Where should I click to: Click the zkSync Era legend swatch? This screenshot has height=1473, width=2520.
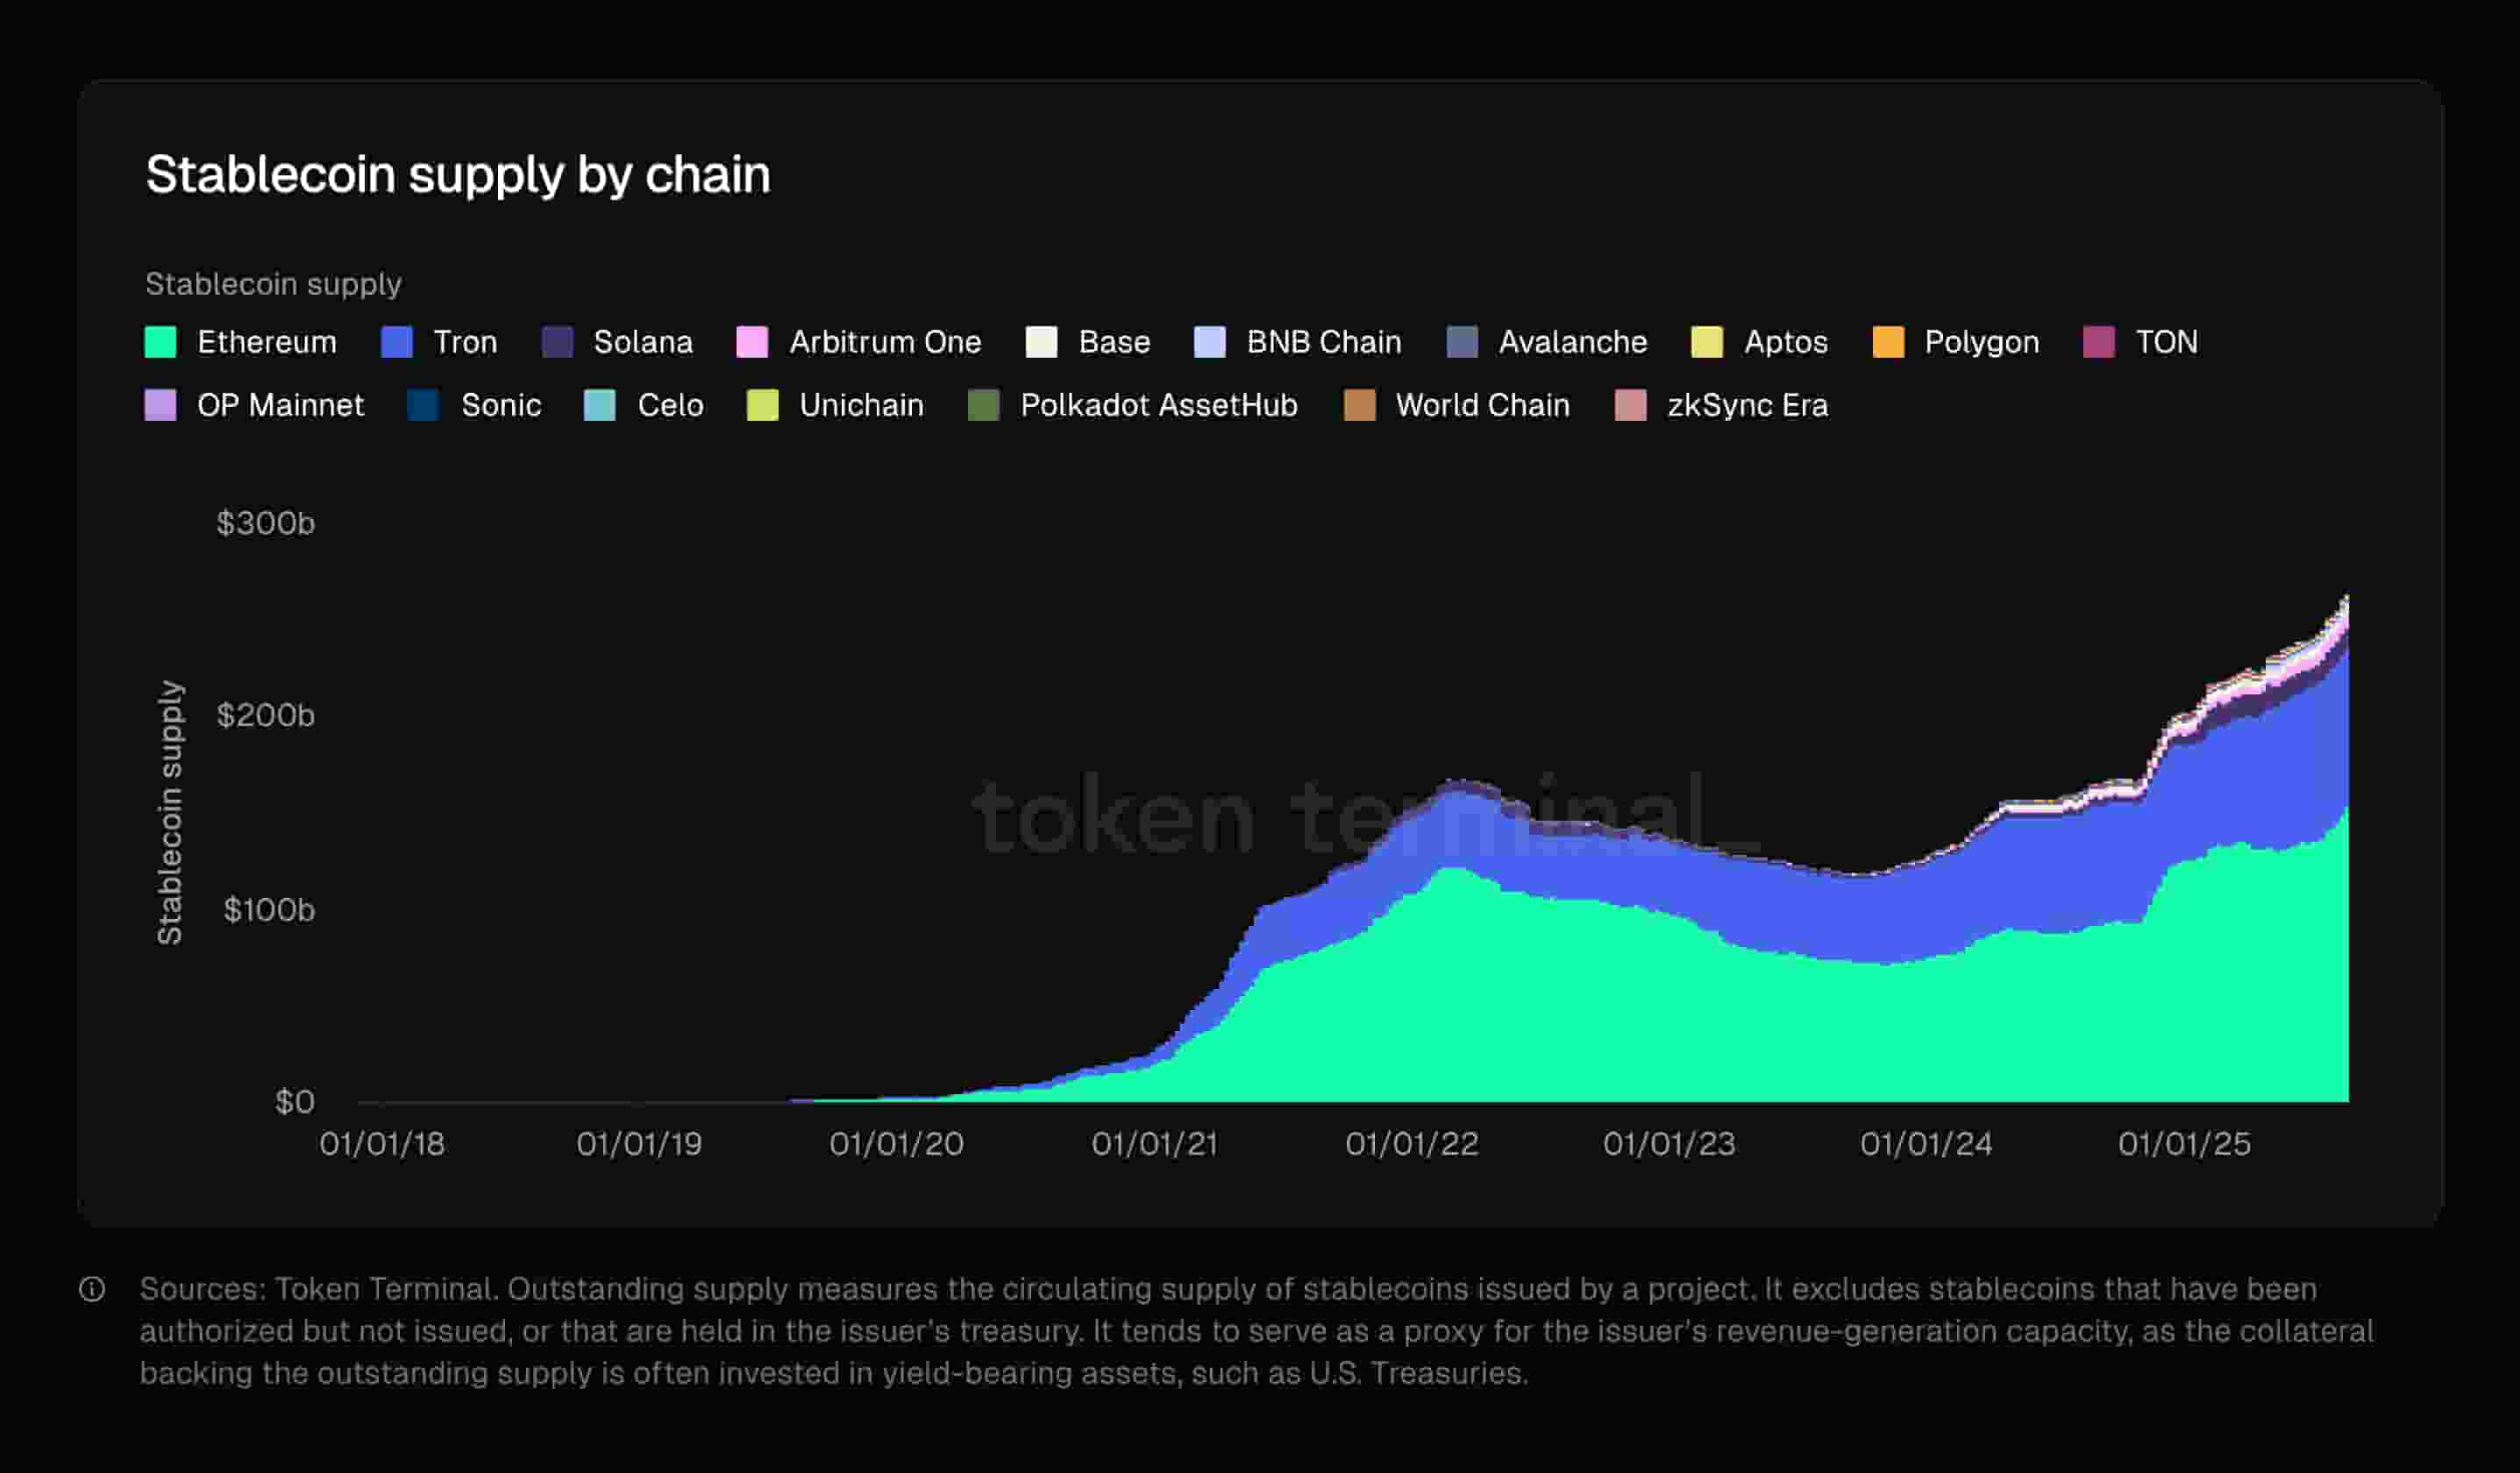tap(1631, 405)
